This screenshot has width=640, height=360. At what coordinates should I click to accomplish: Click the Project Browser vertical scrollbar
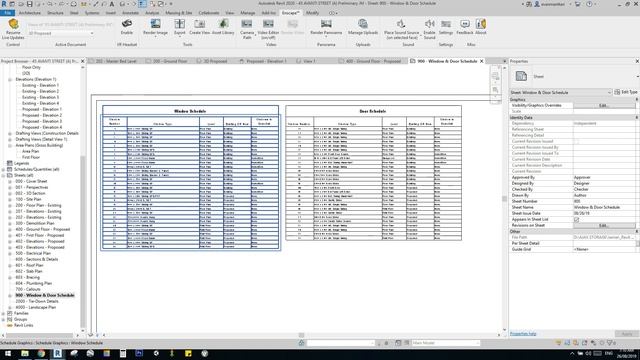(83, 241)
